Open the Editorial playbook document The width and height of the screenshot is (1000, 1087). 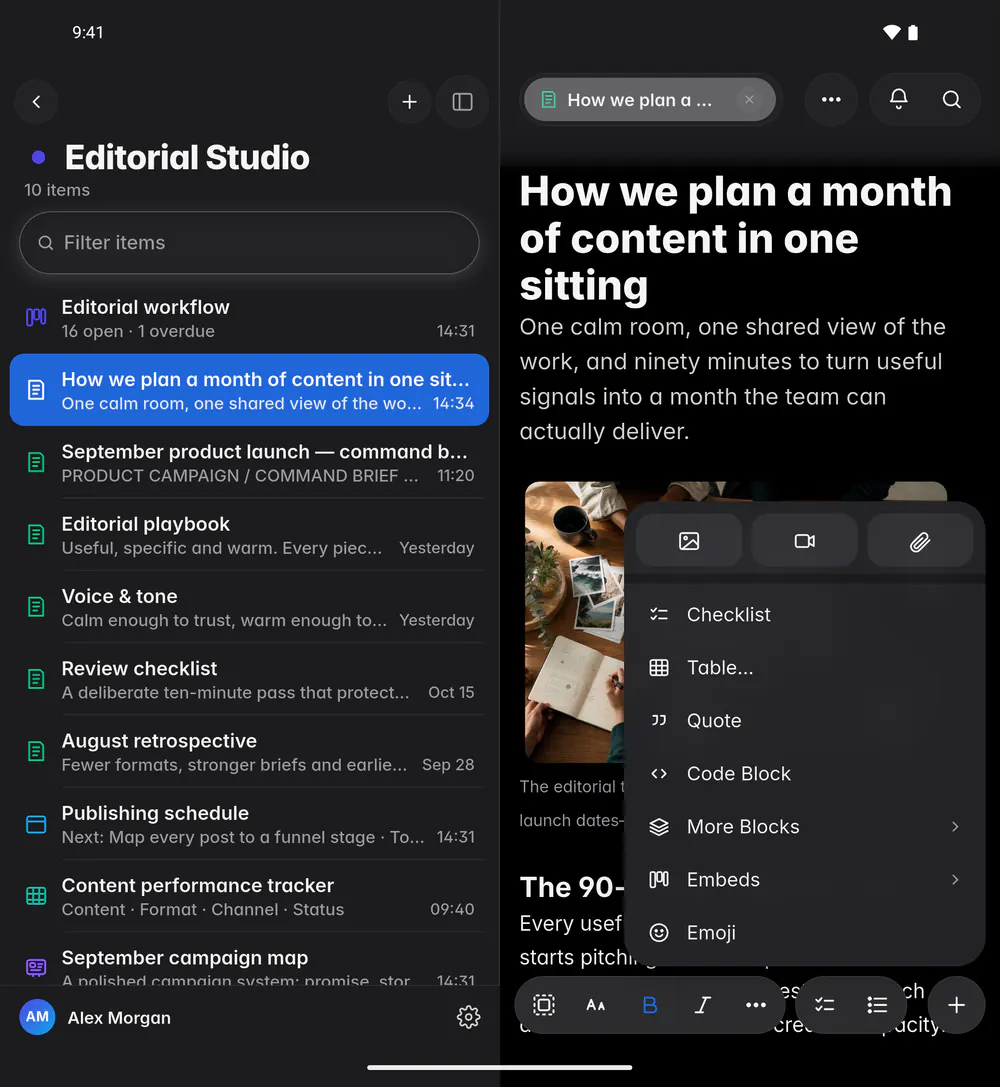(249, 535)
